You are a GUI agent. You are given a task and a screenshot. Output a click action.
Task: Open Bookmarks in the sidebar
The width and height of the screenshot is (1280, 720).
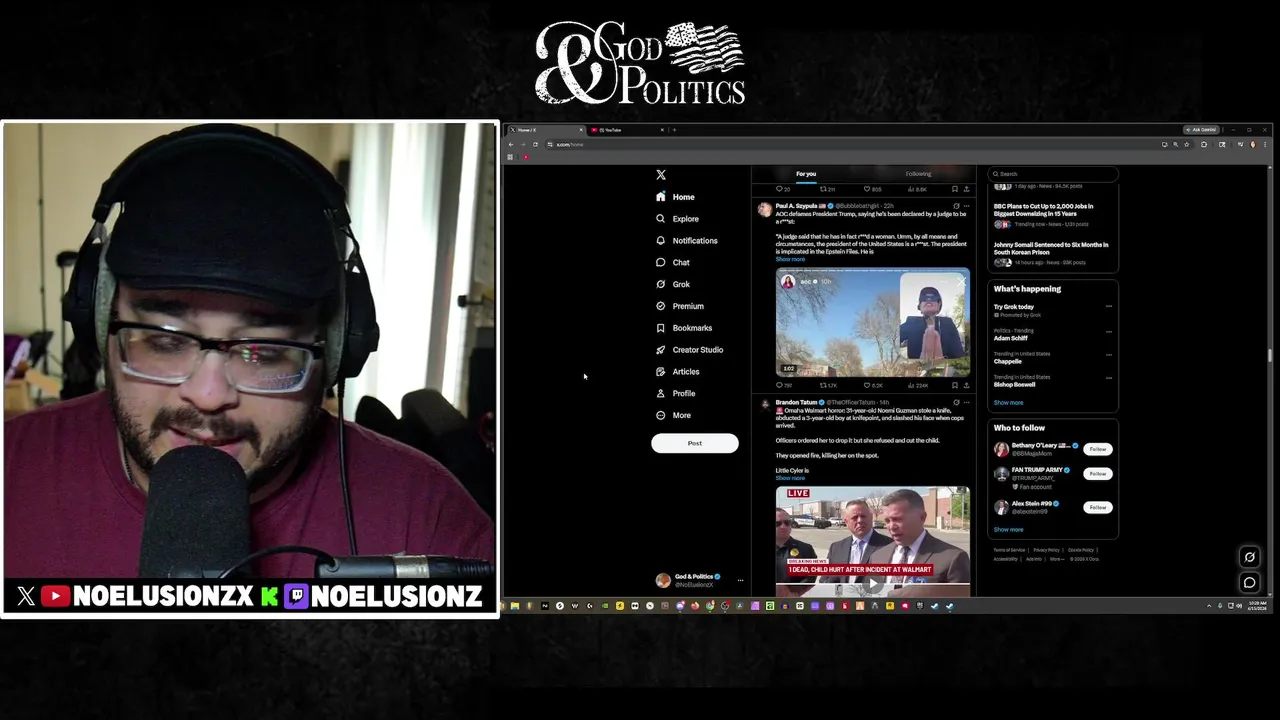(683, 328)
